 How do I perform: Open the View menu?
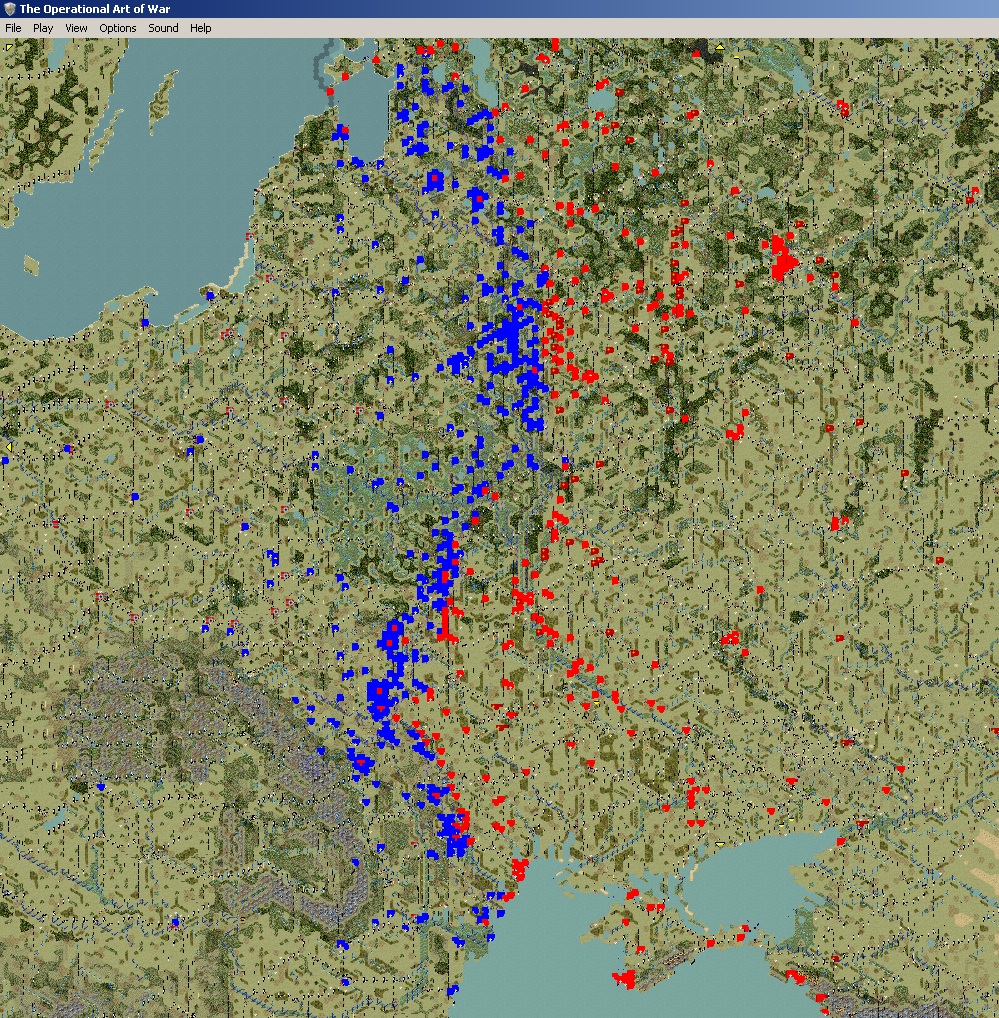tap(76, 28)
